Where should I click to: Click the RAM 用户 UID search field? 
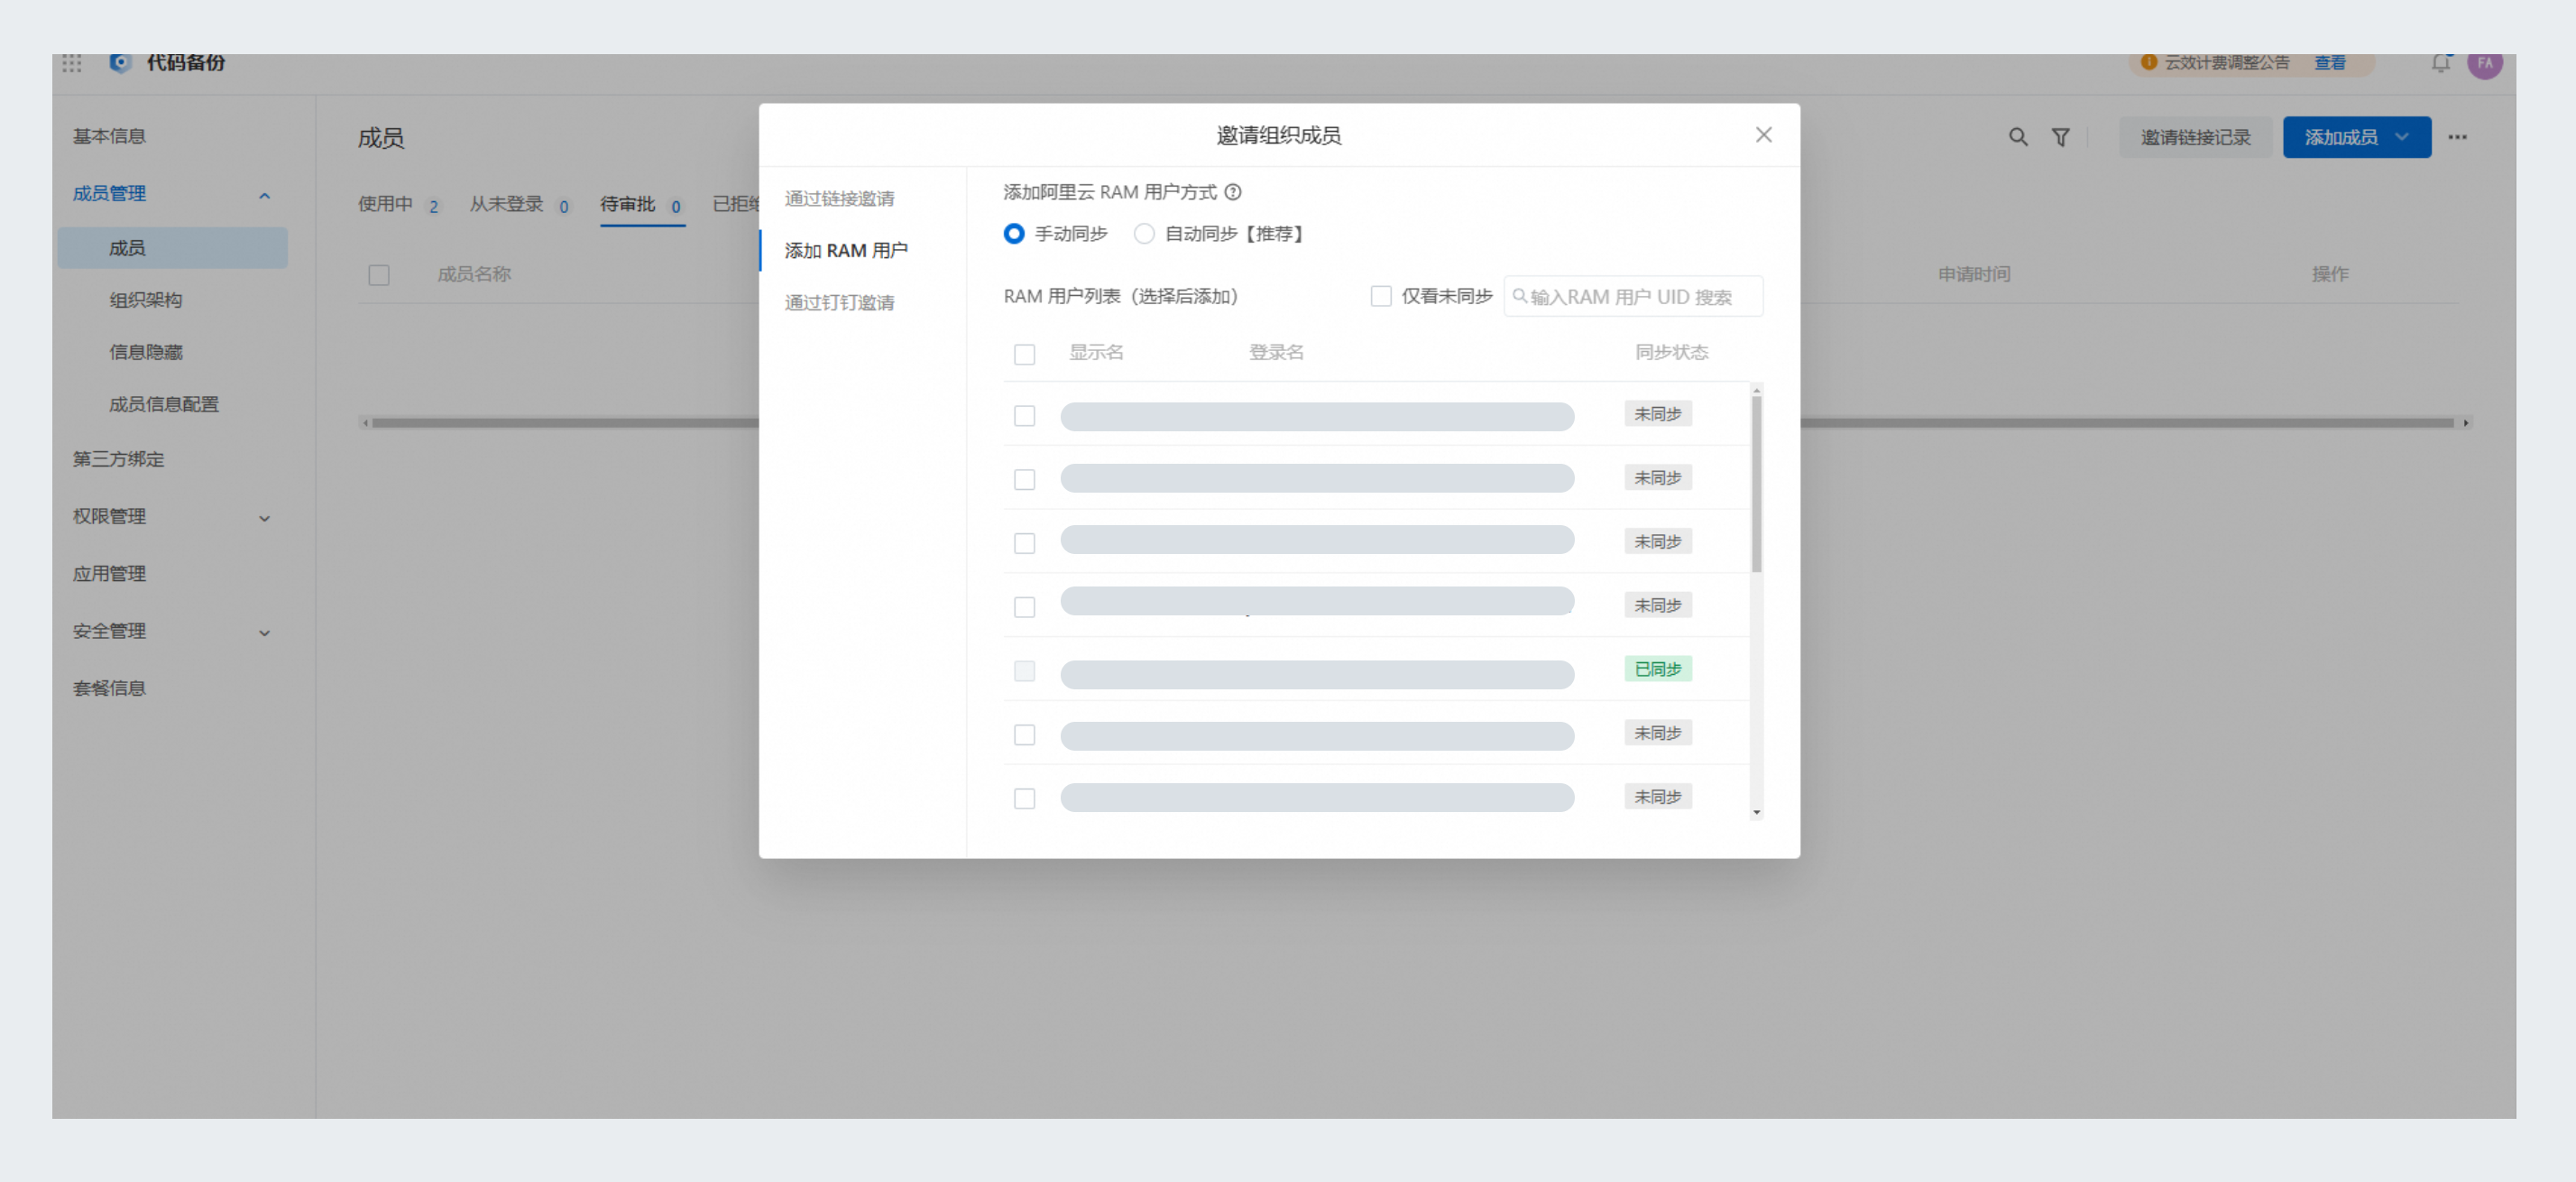[1633, 297]
